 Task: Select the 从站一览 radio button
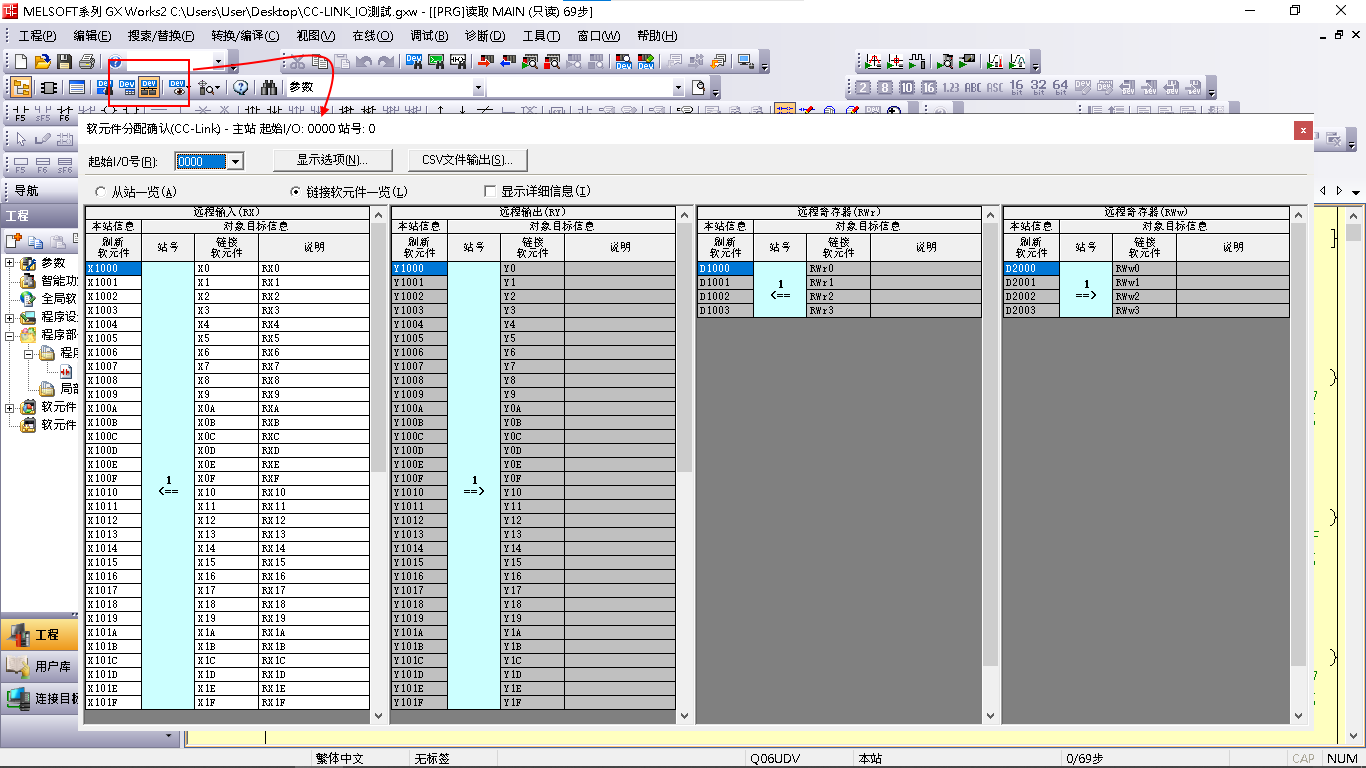click(x=100, y=192)
